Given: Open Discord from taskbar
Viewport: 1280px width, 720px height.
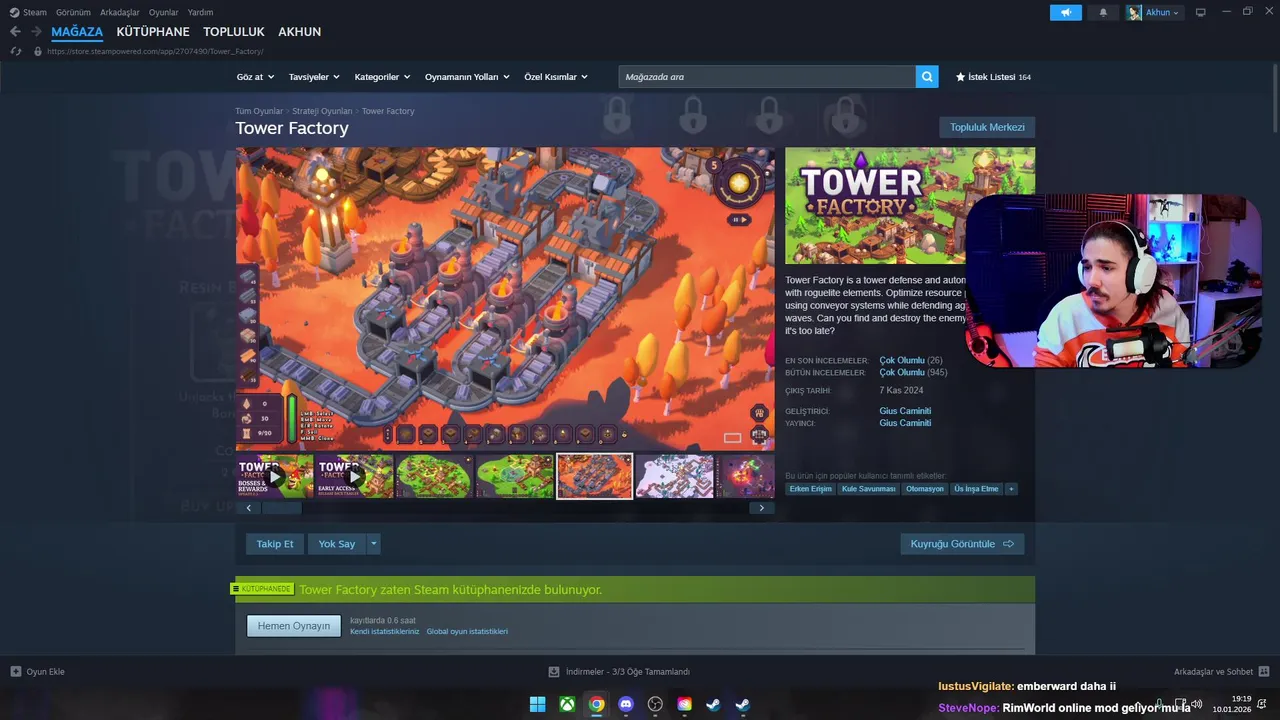Looking at the screenshot, I should coord(626,704).
